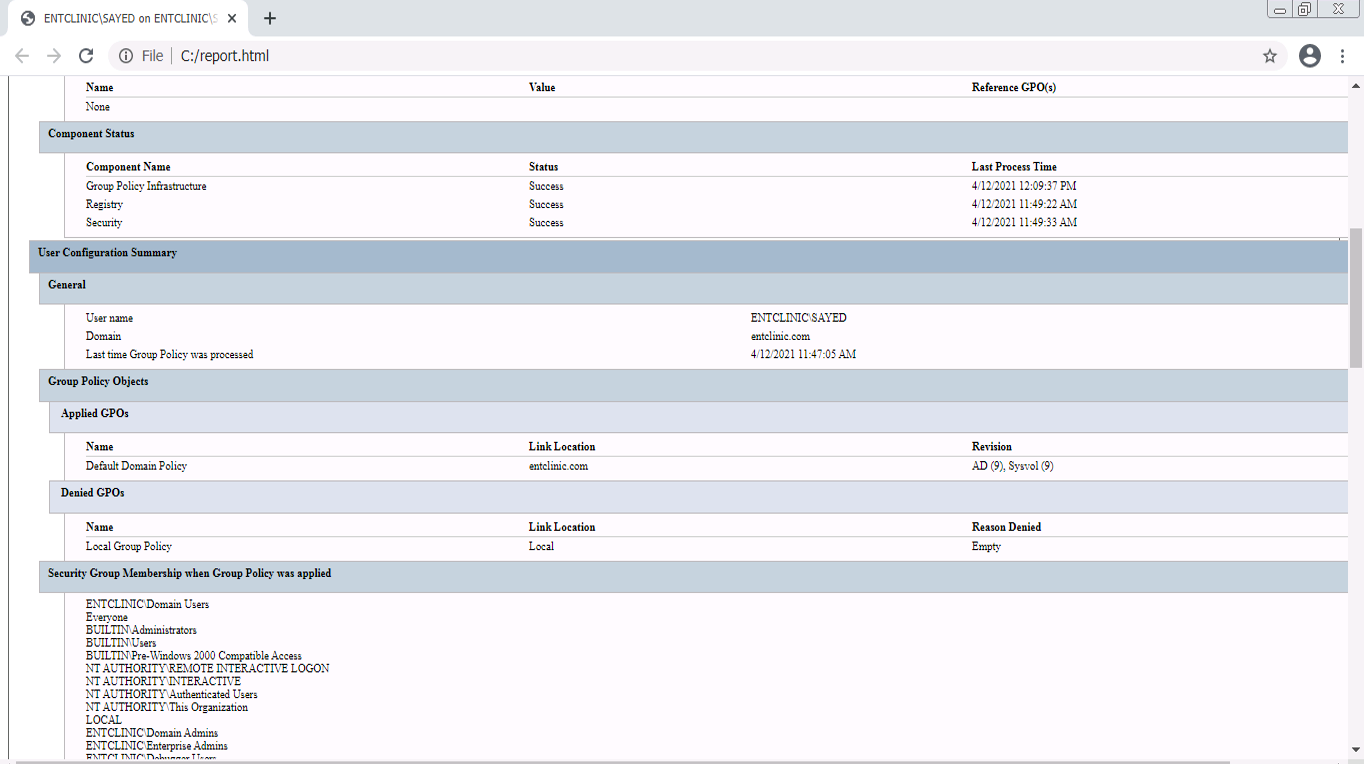This screenshot has width=1364, height=764.
Task: Click the scroll down arrow
Action: coord(1356,749)
